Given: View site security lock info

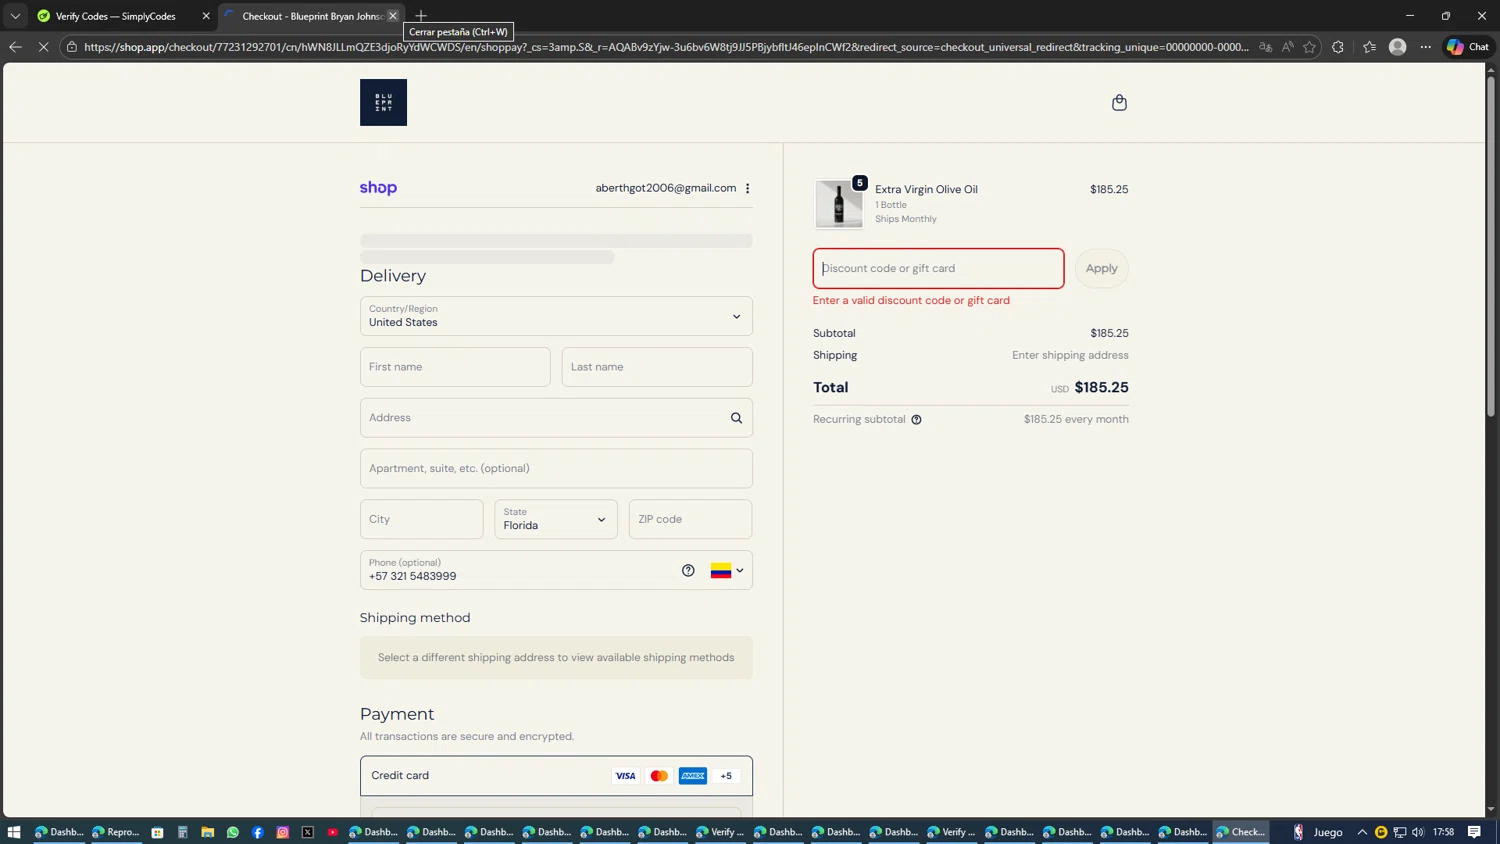Looking at the screenshot, I should [72, 47].
